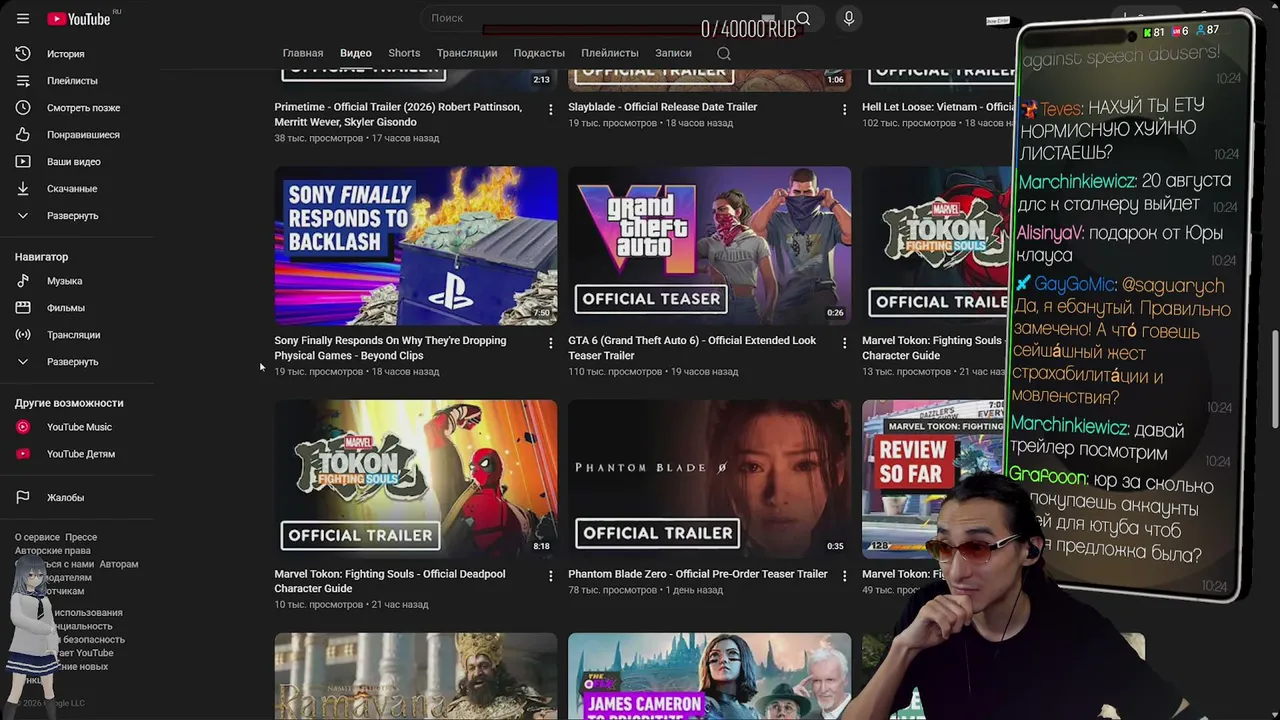1280x720 pixels.
Task: Play the Ramayana video thumbnail
Action: (416, 676)
